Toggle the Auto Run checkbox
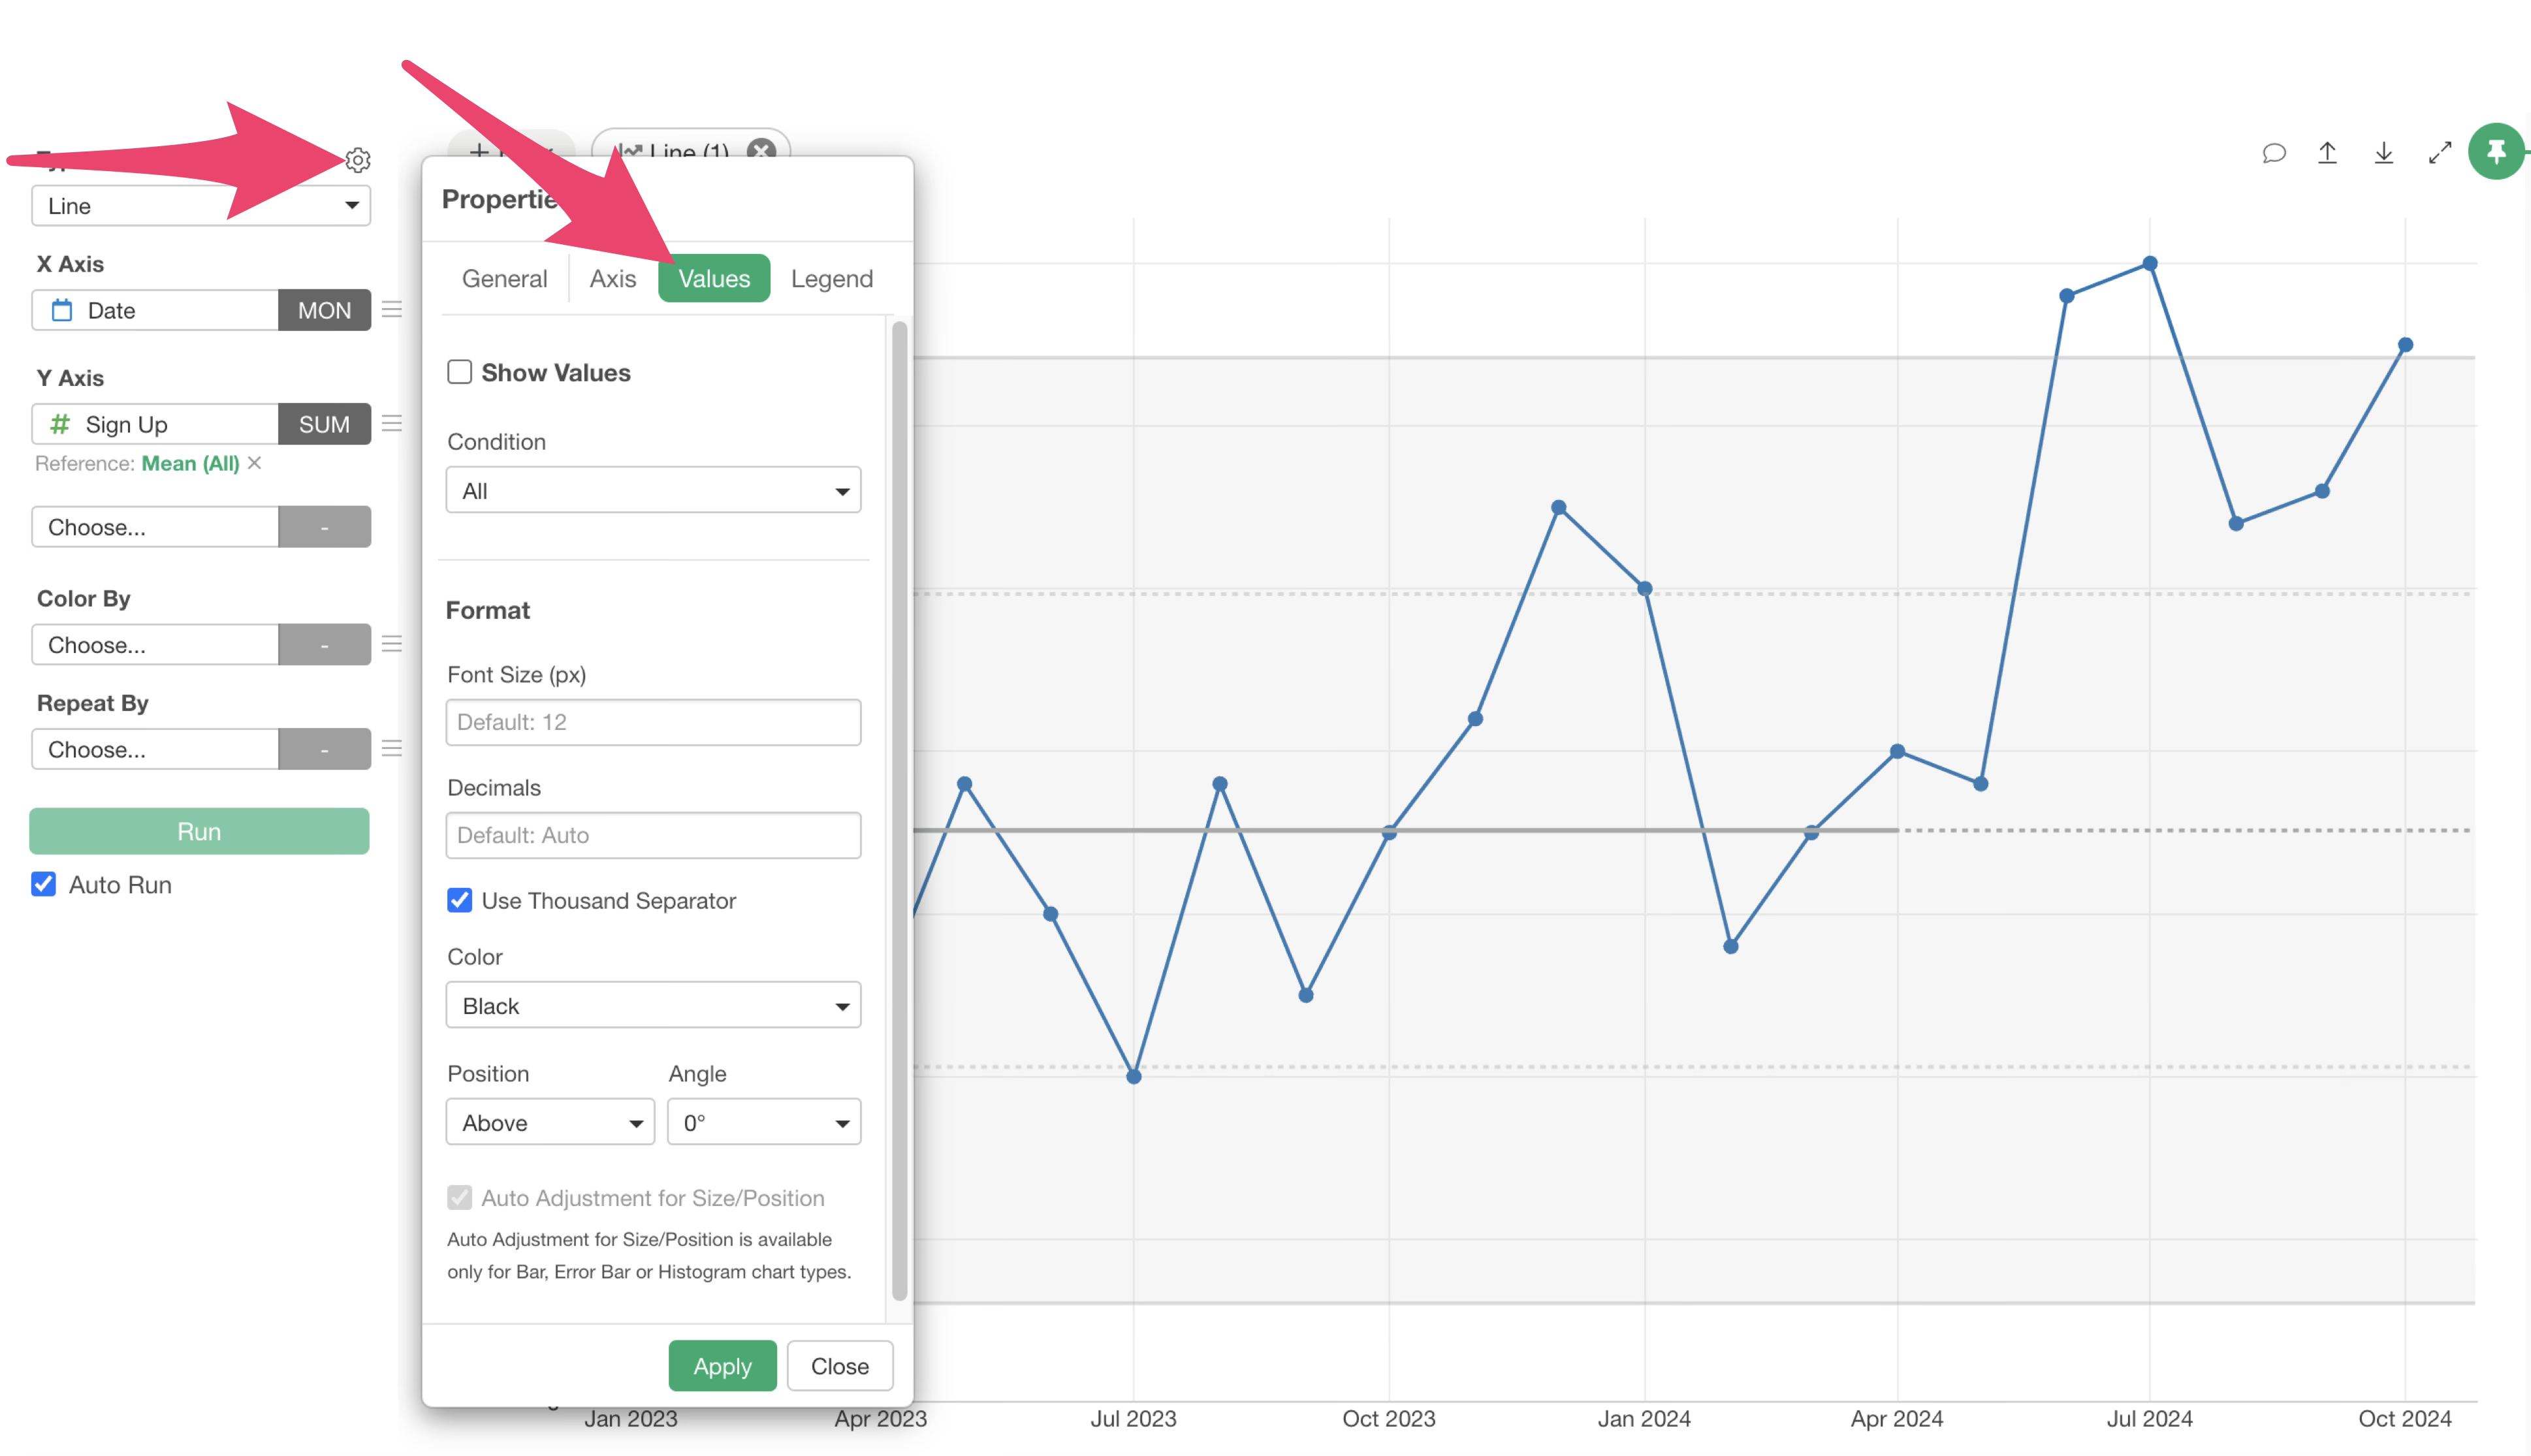This screenshot has width=2531, height=1456. 44,885
